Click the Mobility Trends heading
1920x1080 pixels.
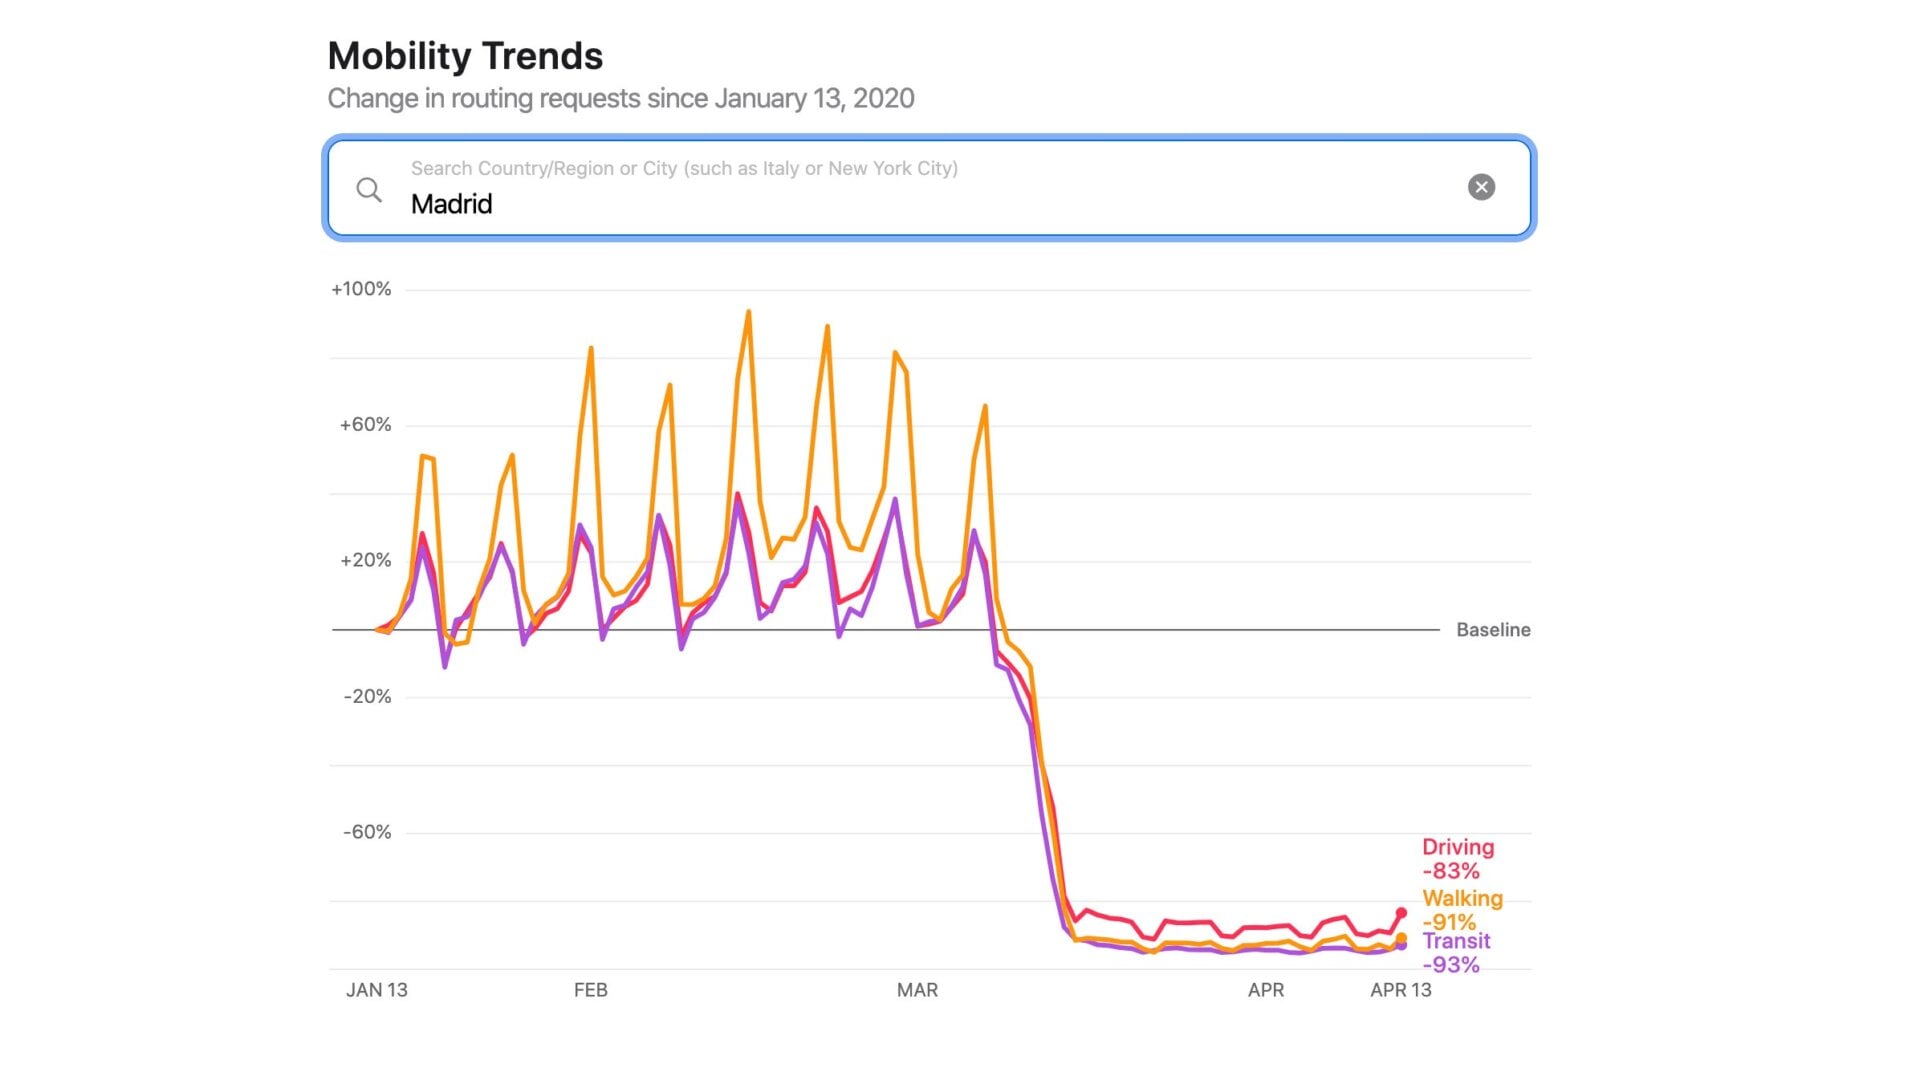pyautogui.click(x=465, y=56)
